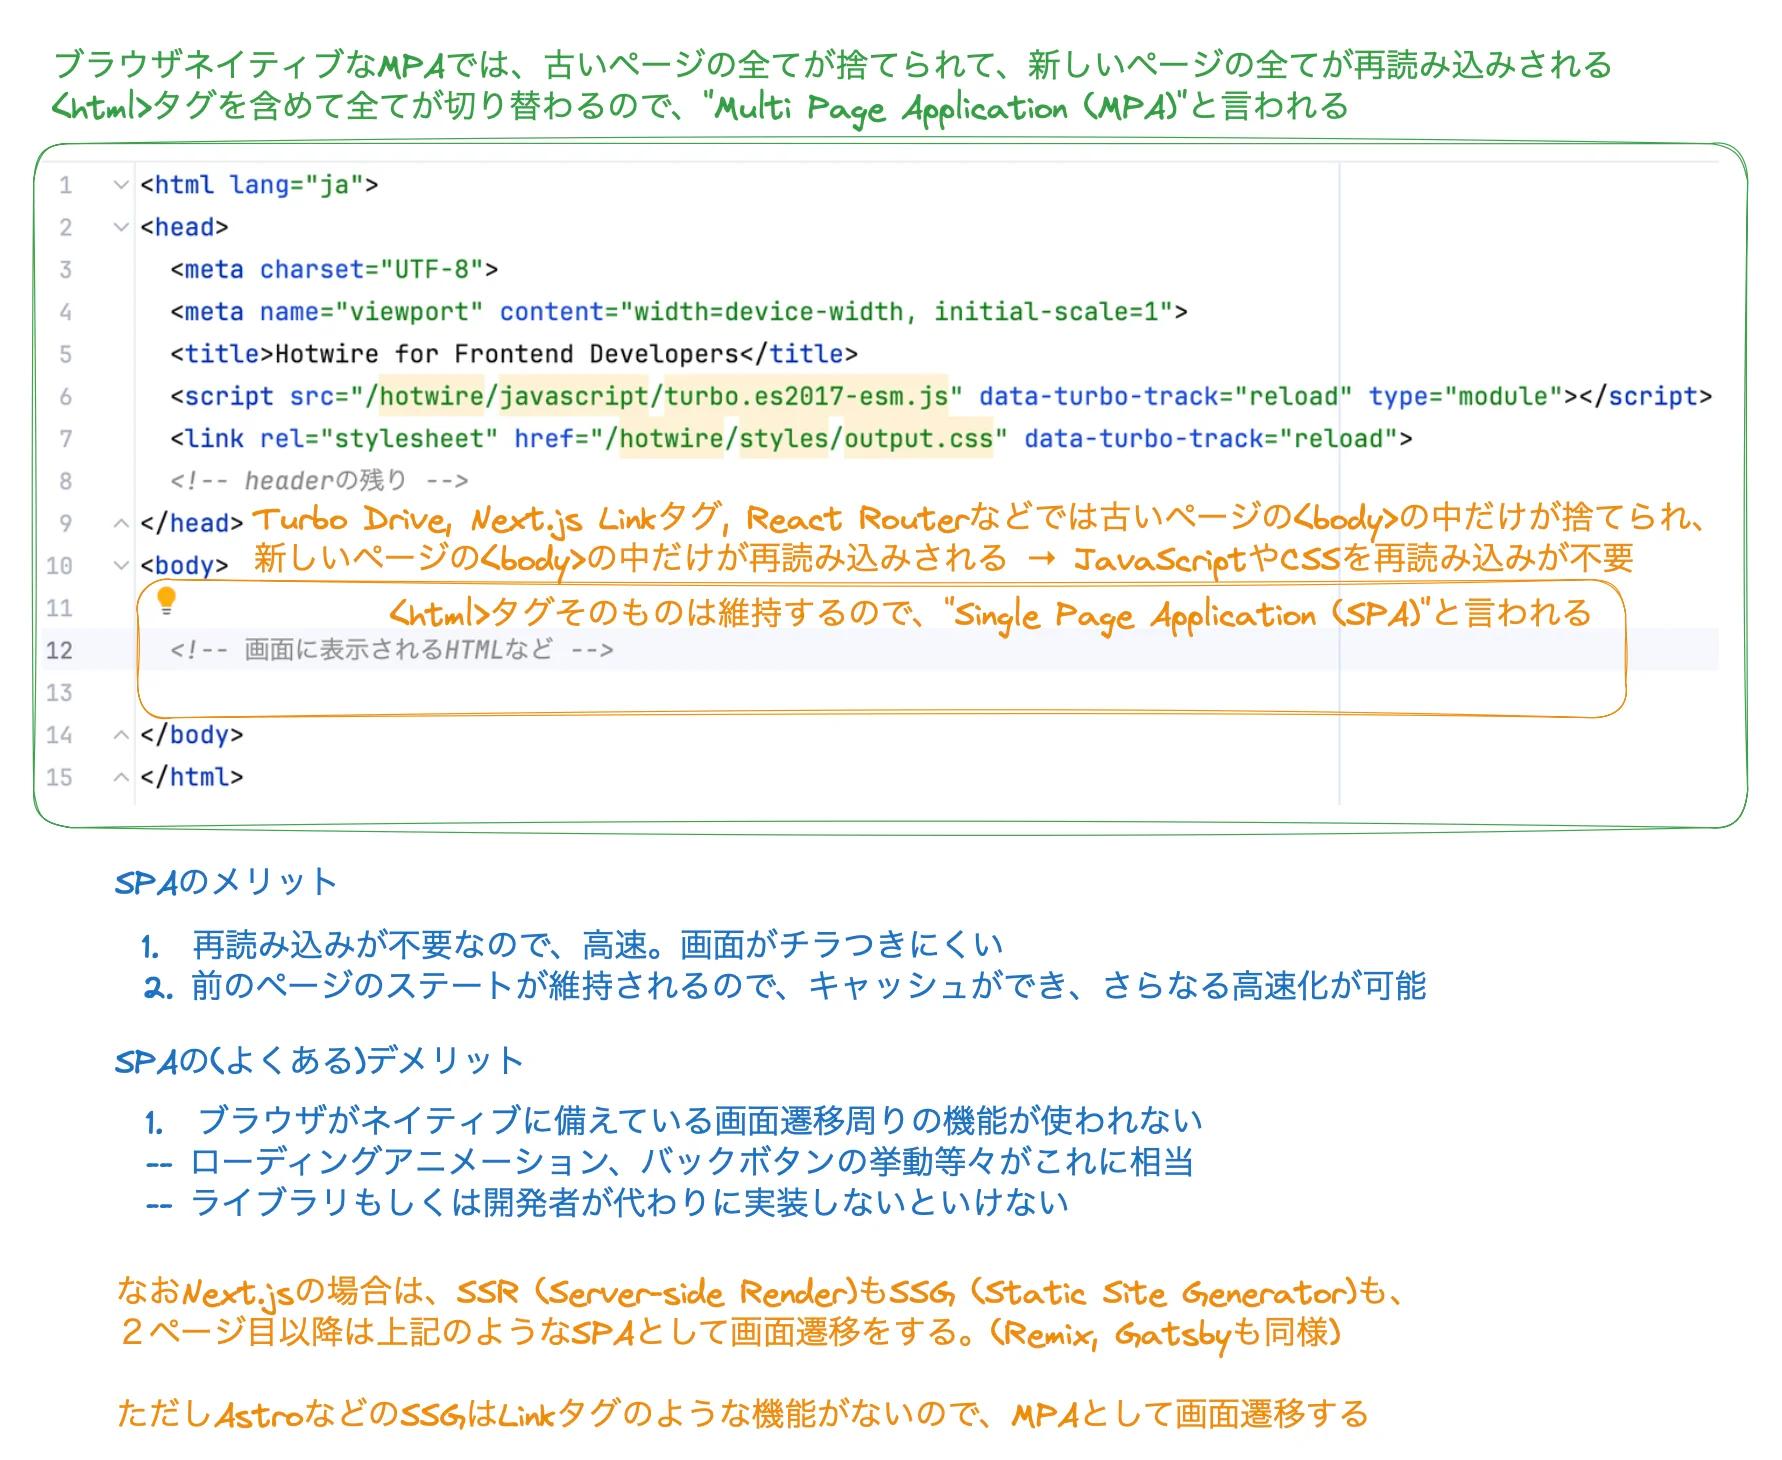Collapse the <html lang="ja"> fold chevron
The width and height of the screenshot is (1782, 1460).
121,185
